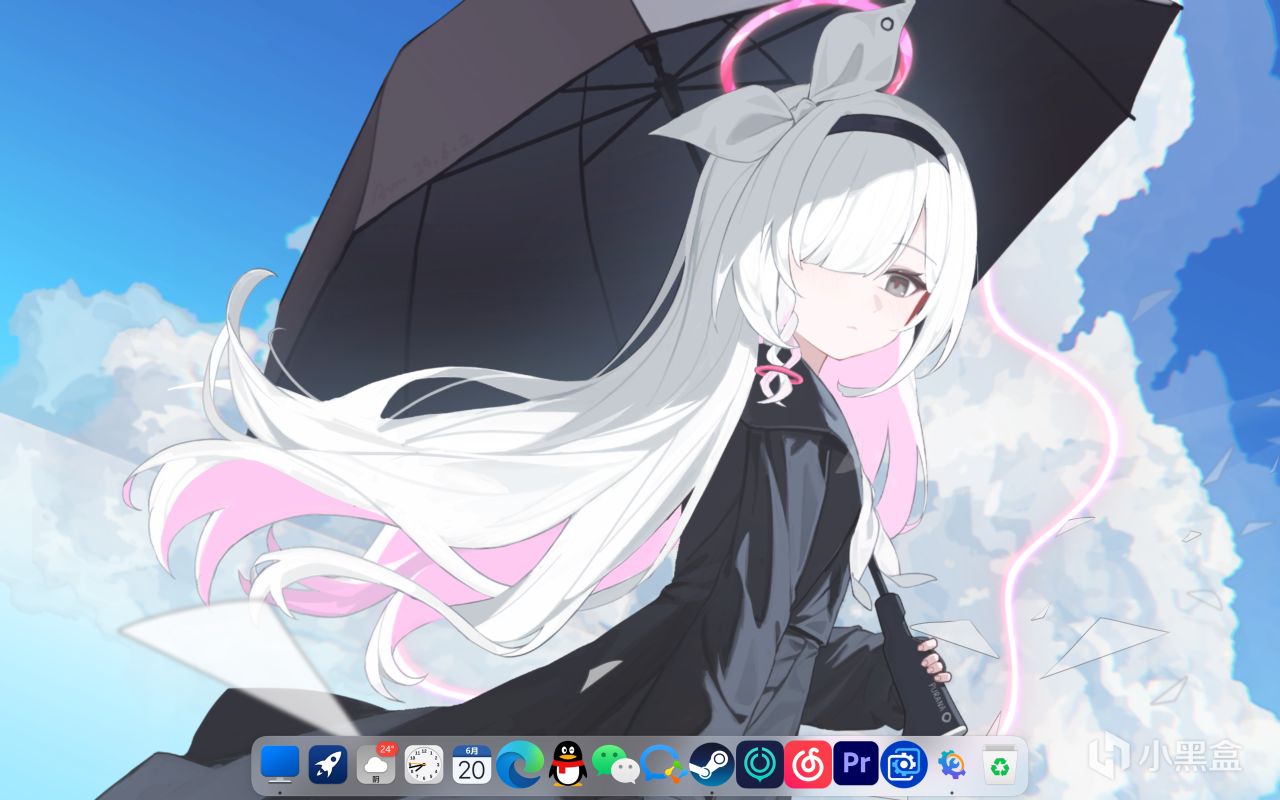1280x800 pixels.
Task: Open the QQ penguin icon
Action: click(x=567, y=764)
